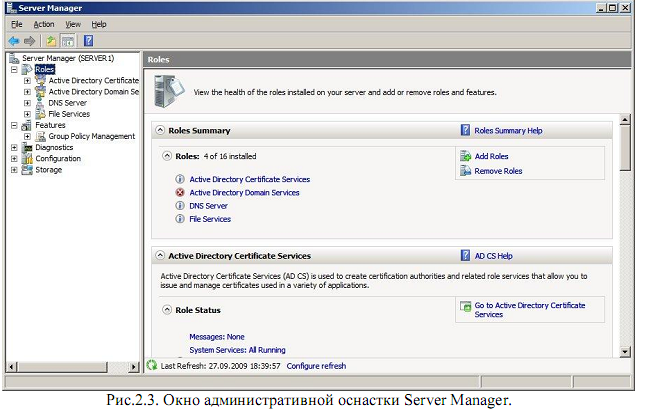Expand the Storage tree node

[14, 170]
